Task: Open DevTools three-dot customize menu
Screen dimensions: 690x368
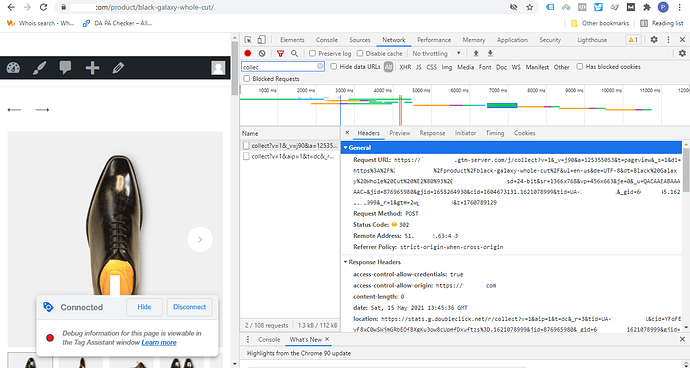Action: pyautogui.click(x=668, y=40)
